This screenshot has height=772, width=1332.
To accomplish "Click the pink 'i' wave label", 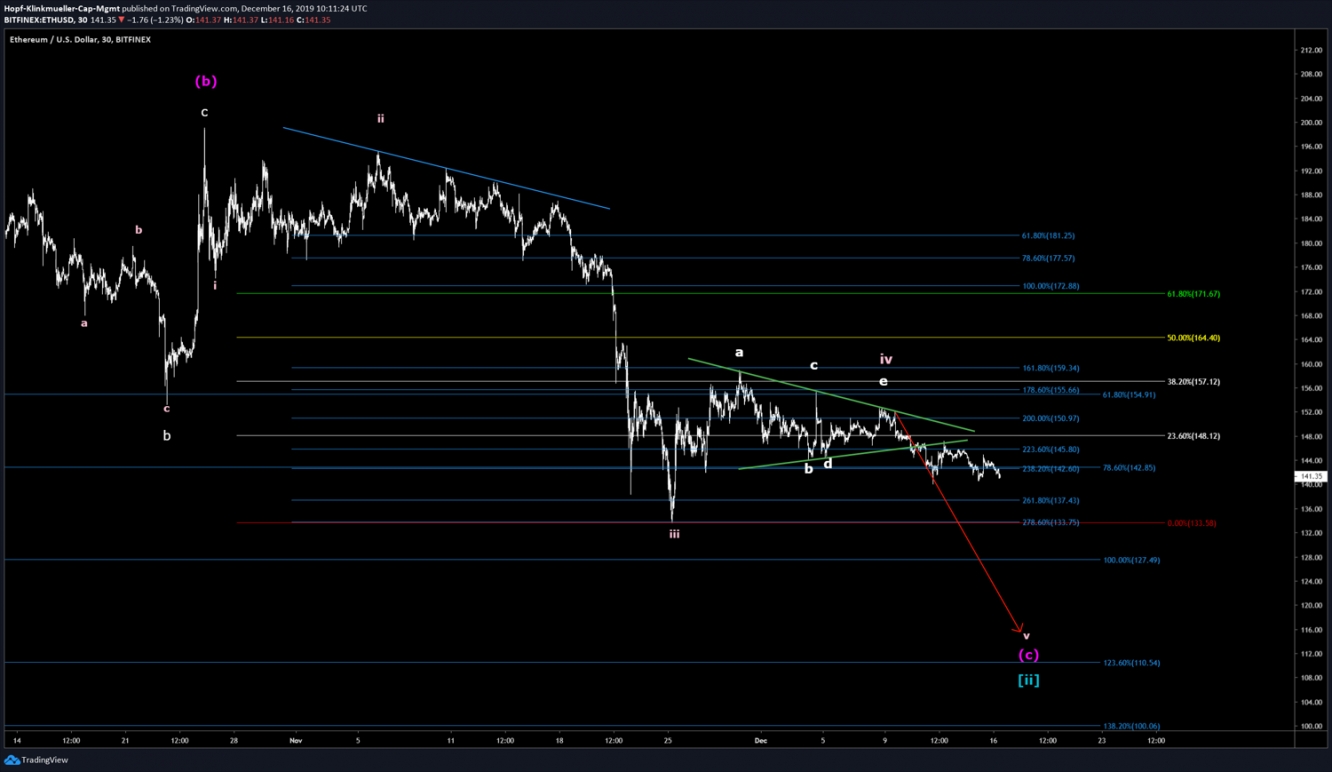I will click(214, 285).
